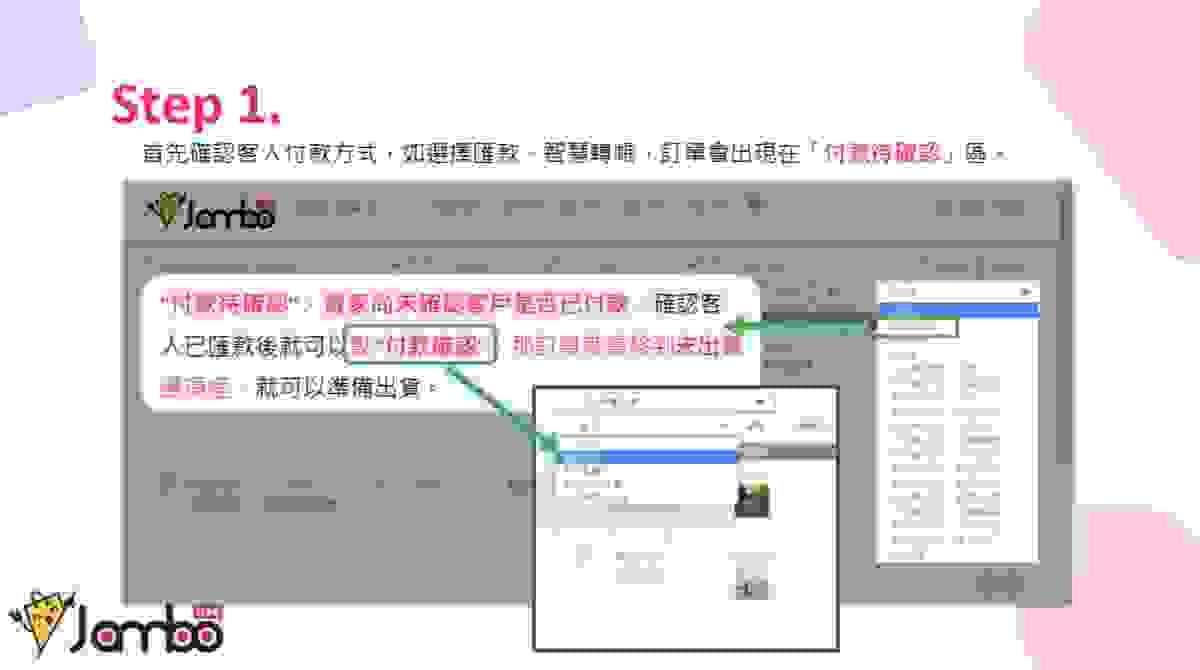Image resolution: width=1200 pixels, height=670 pixels.
Task: Click the Jambo logo in the dimmed site header
Action: coord(211,211)
